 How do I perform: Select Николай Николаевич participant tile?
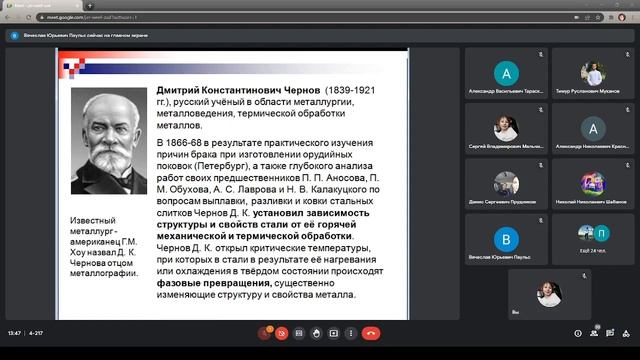(593, 184)
